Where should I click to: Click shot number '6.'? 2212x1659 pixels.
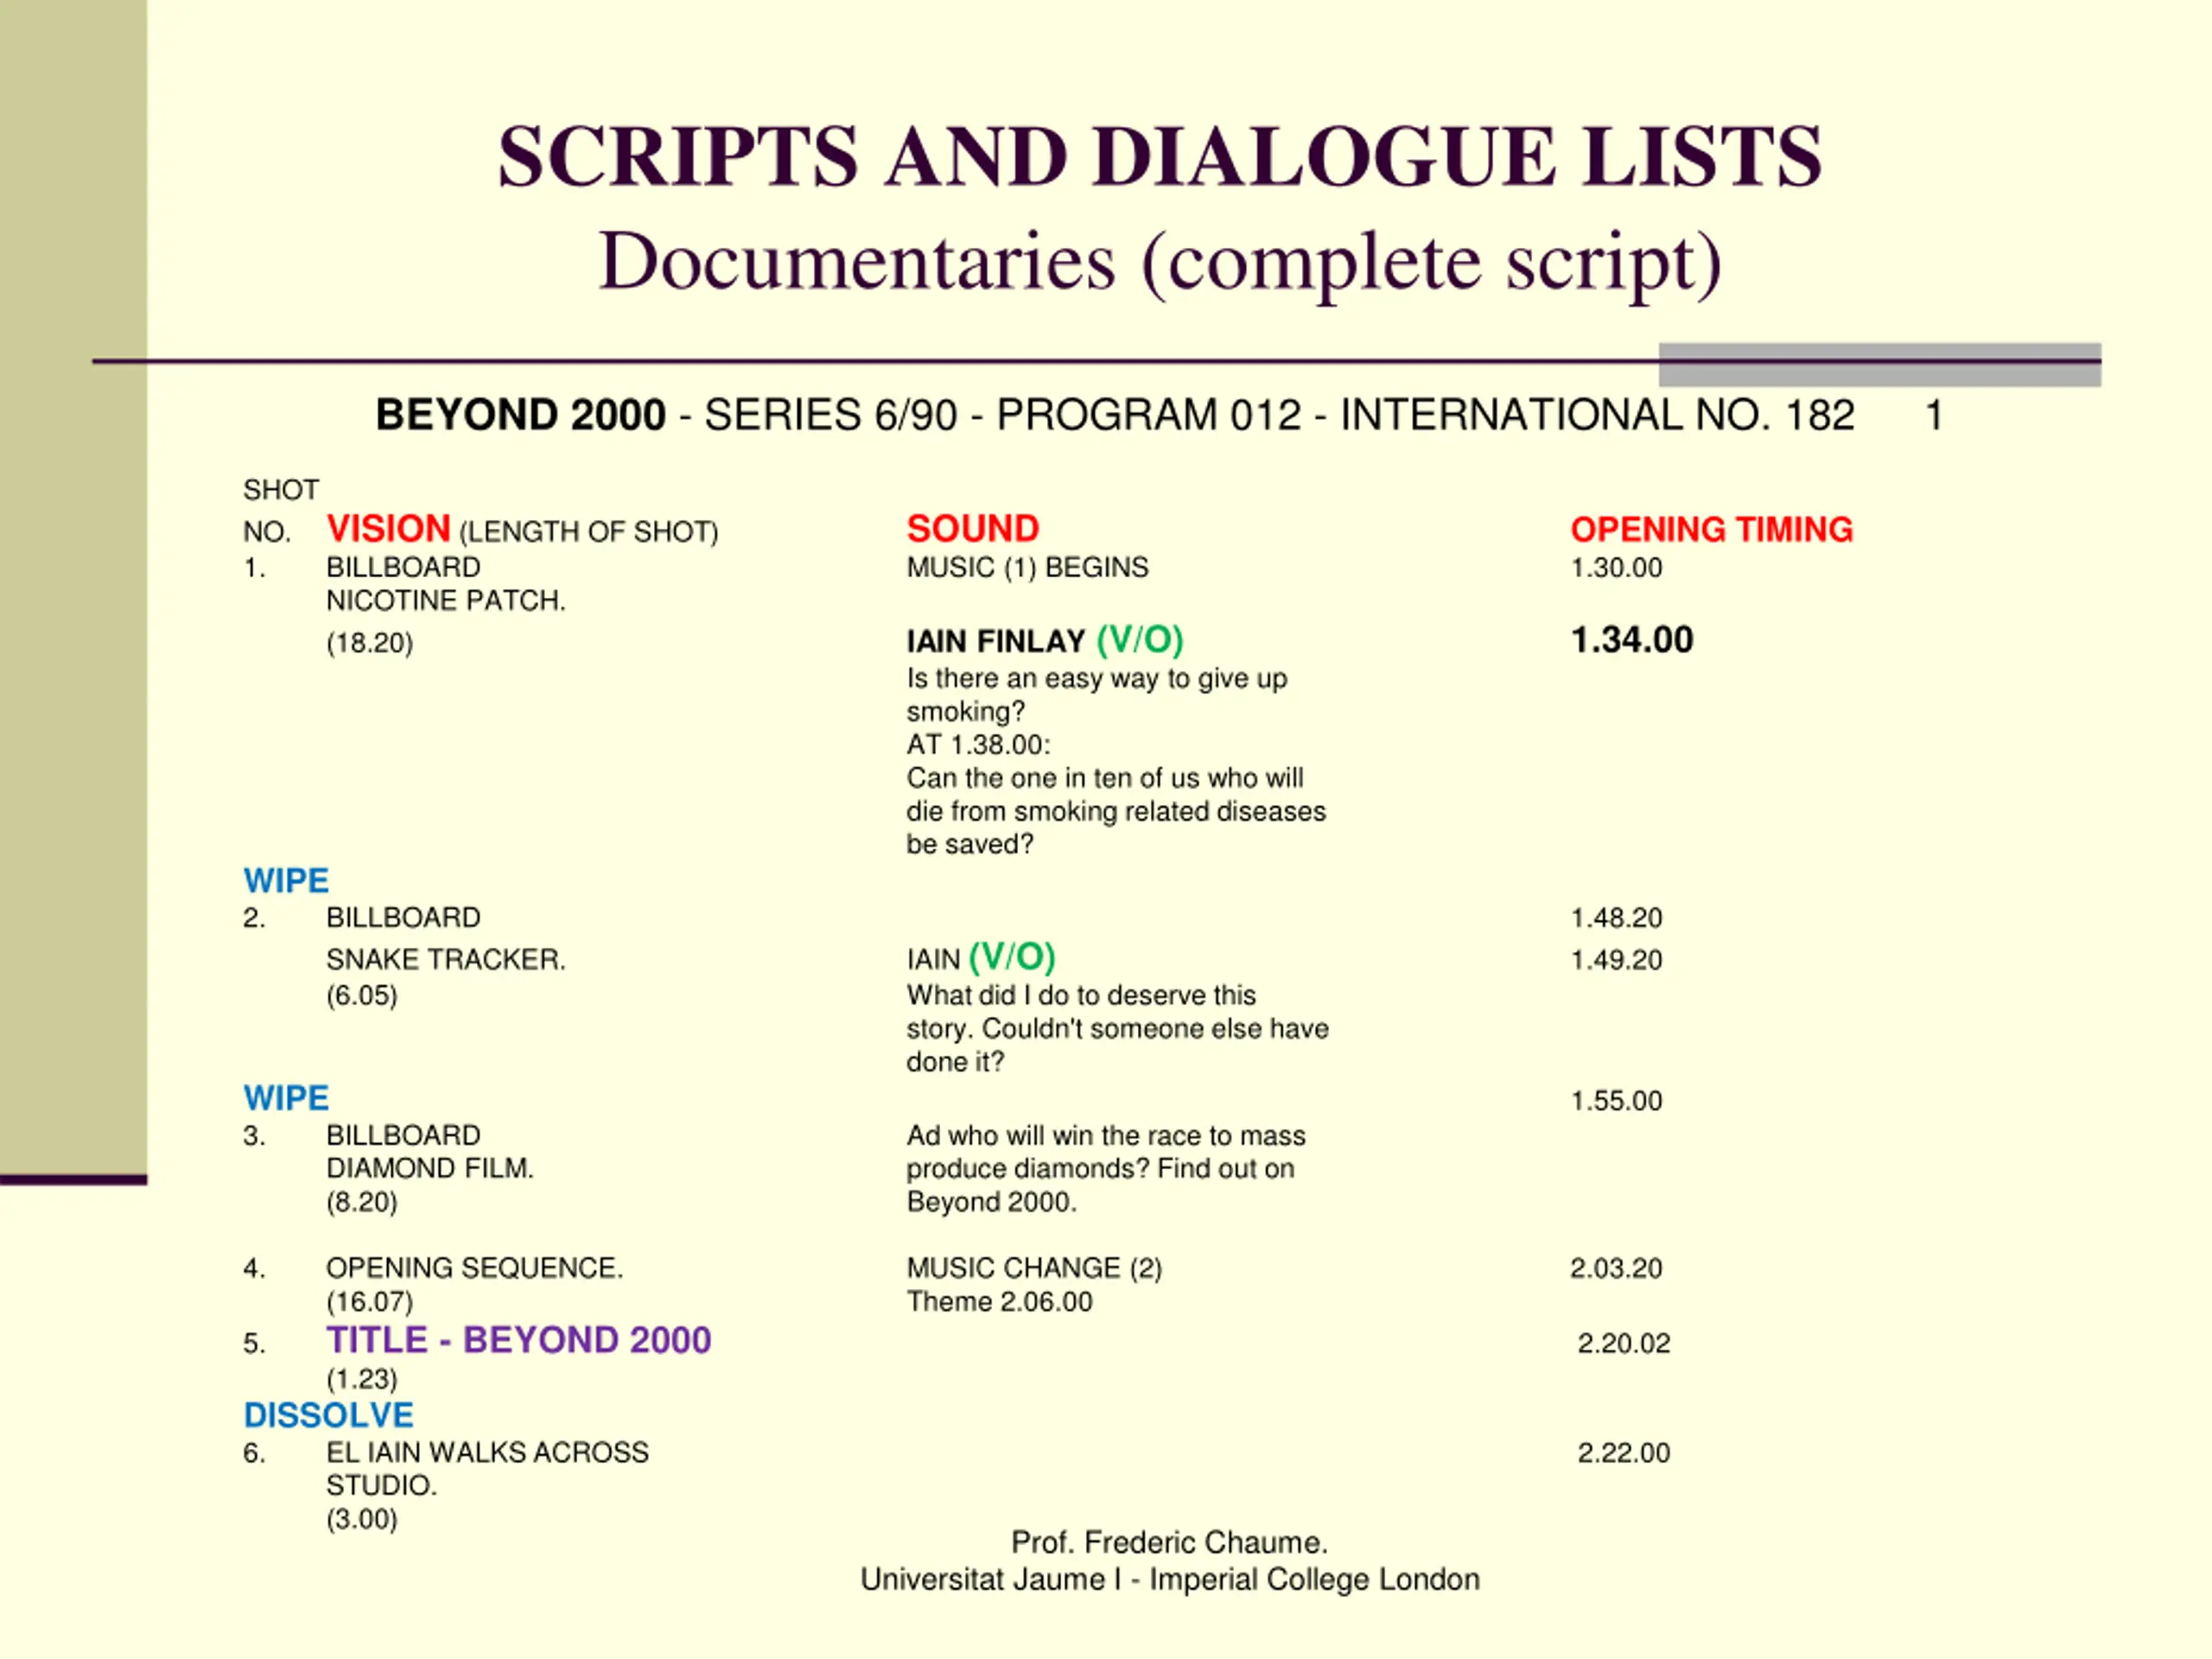click(255, 1453)
